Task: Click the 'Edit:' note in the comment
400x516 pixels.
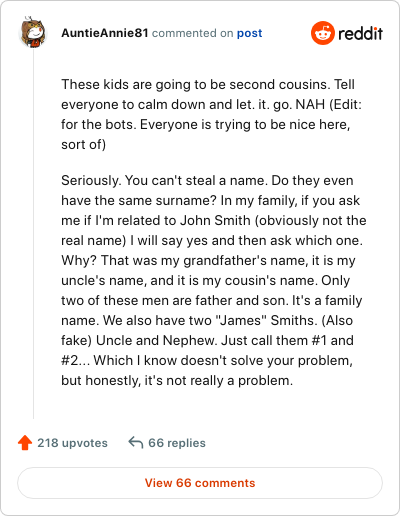Action: (345, 104)
